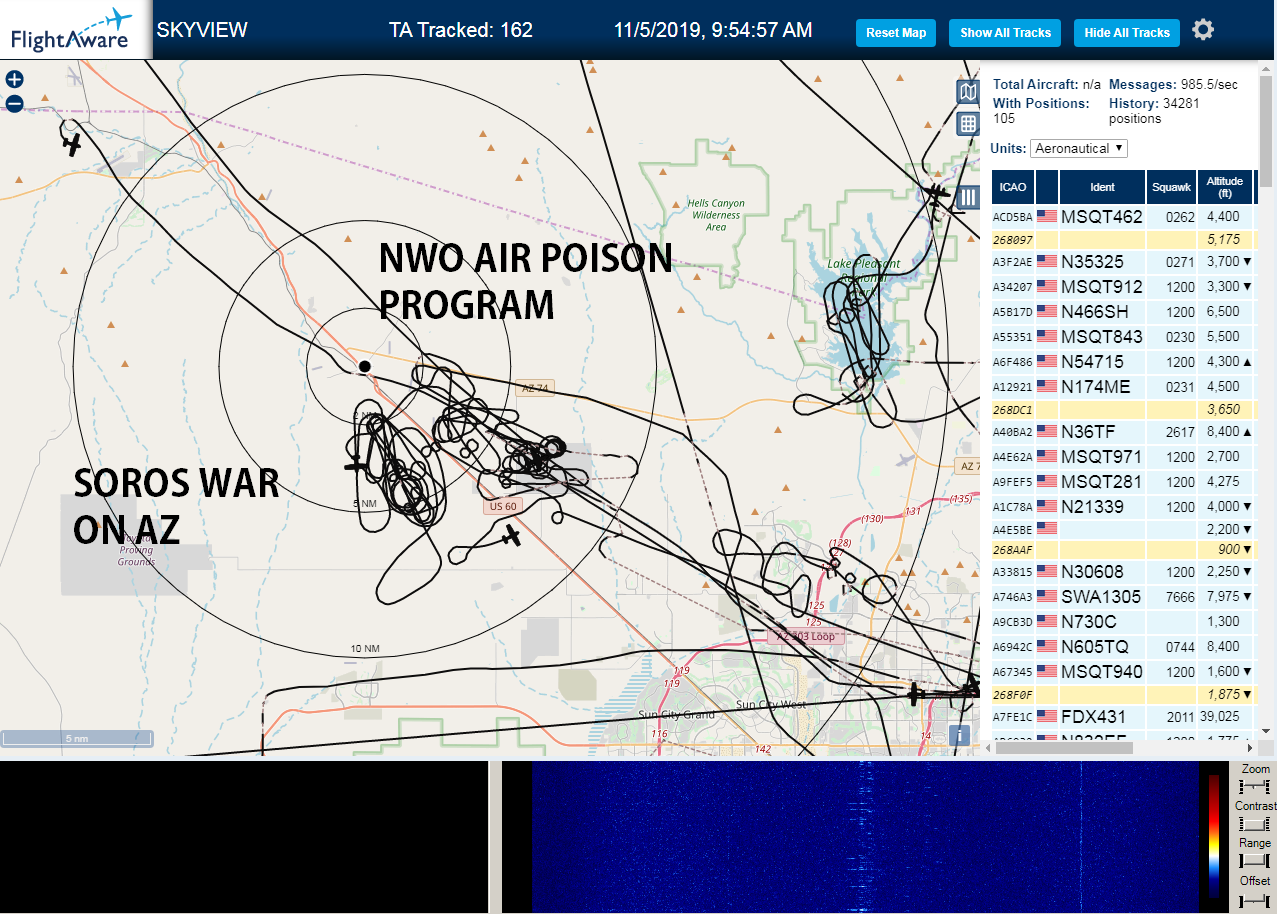The width and height of the screenshot is (1277, 915).
Task: Select the row with ICAO 268097
Action: (x=1124, y=240)
